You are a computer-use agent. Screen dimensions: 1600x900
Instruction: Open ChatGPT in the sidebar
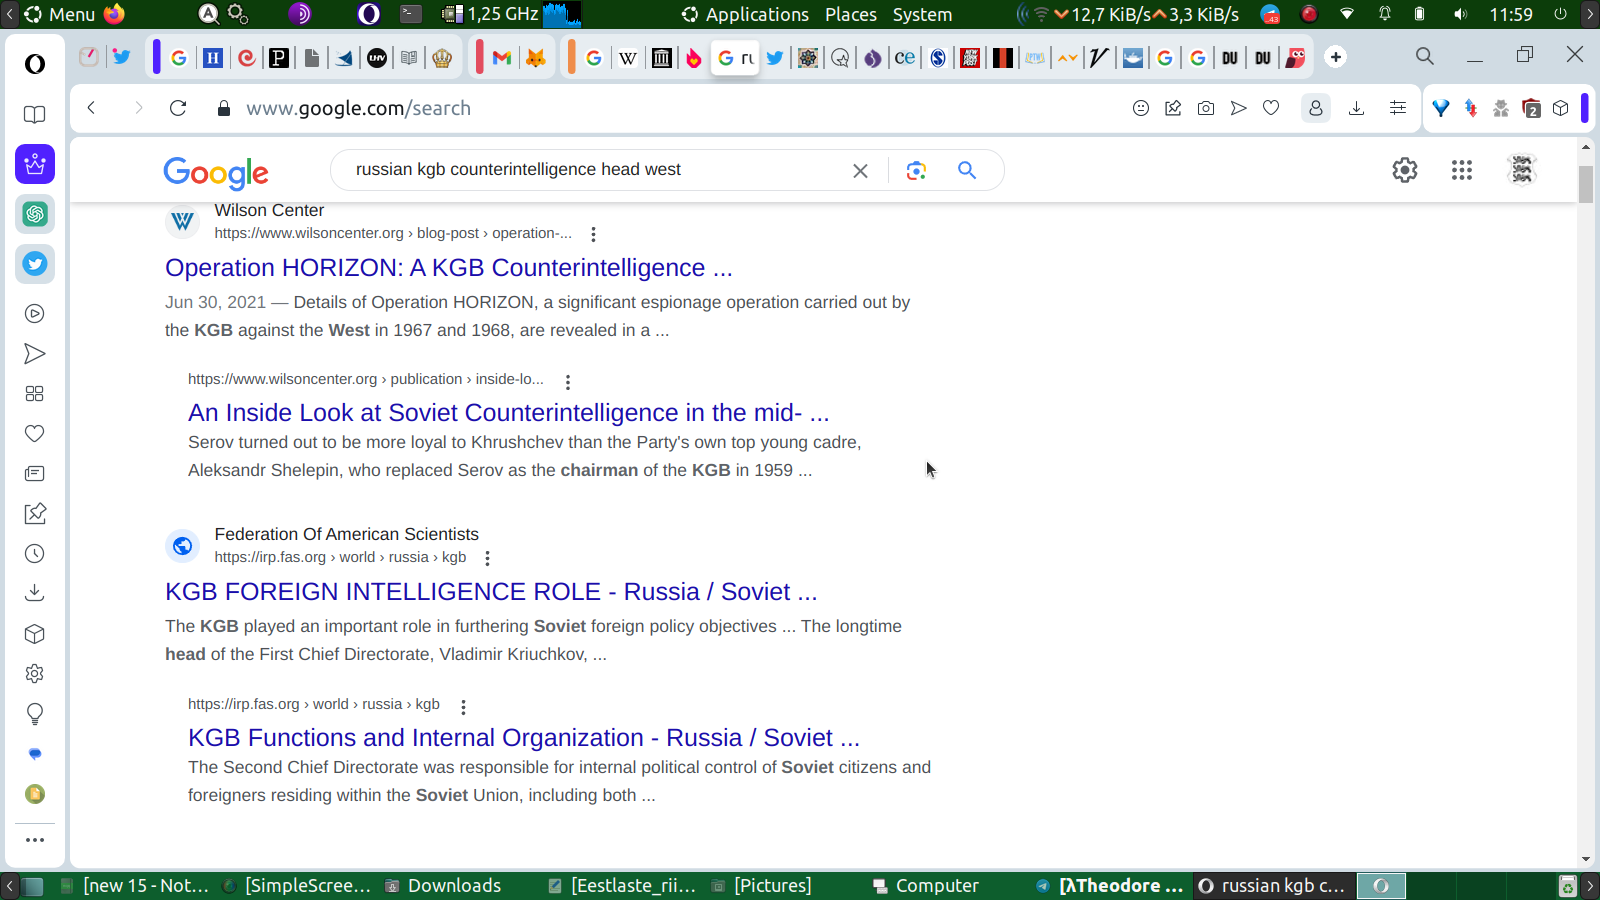pyautogui.click(x=35, y=214)
